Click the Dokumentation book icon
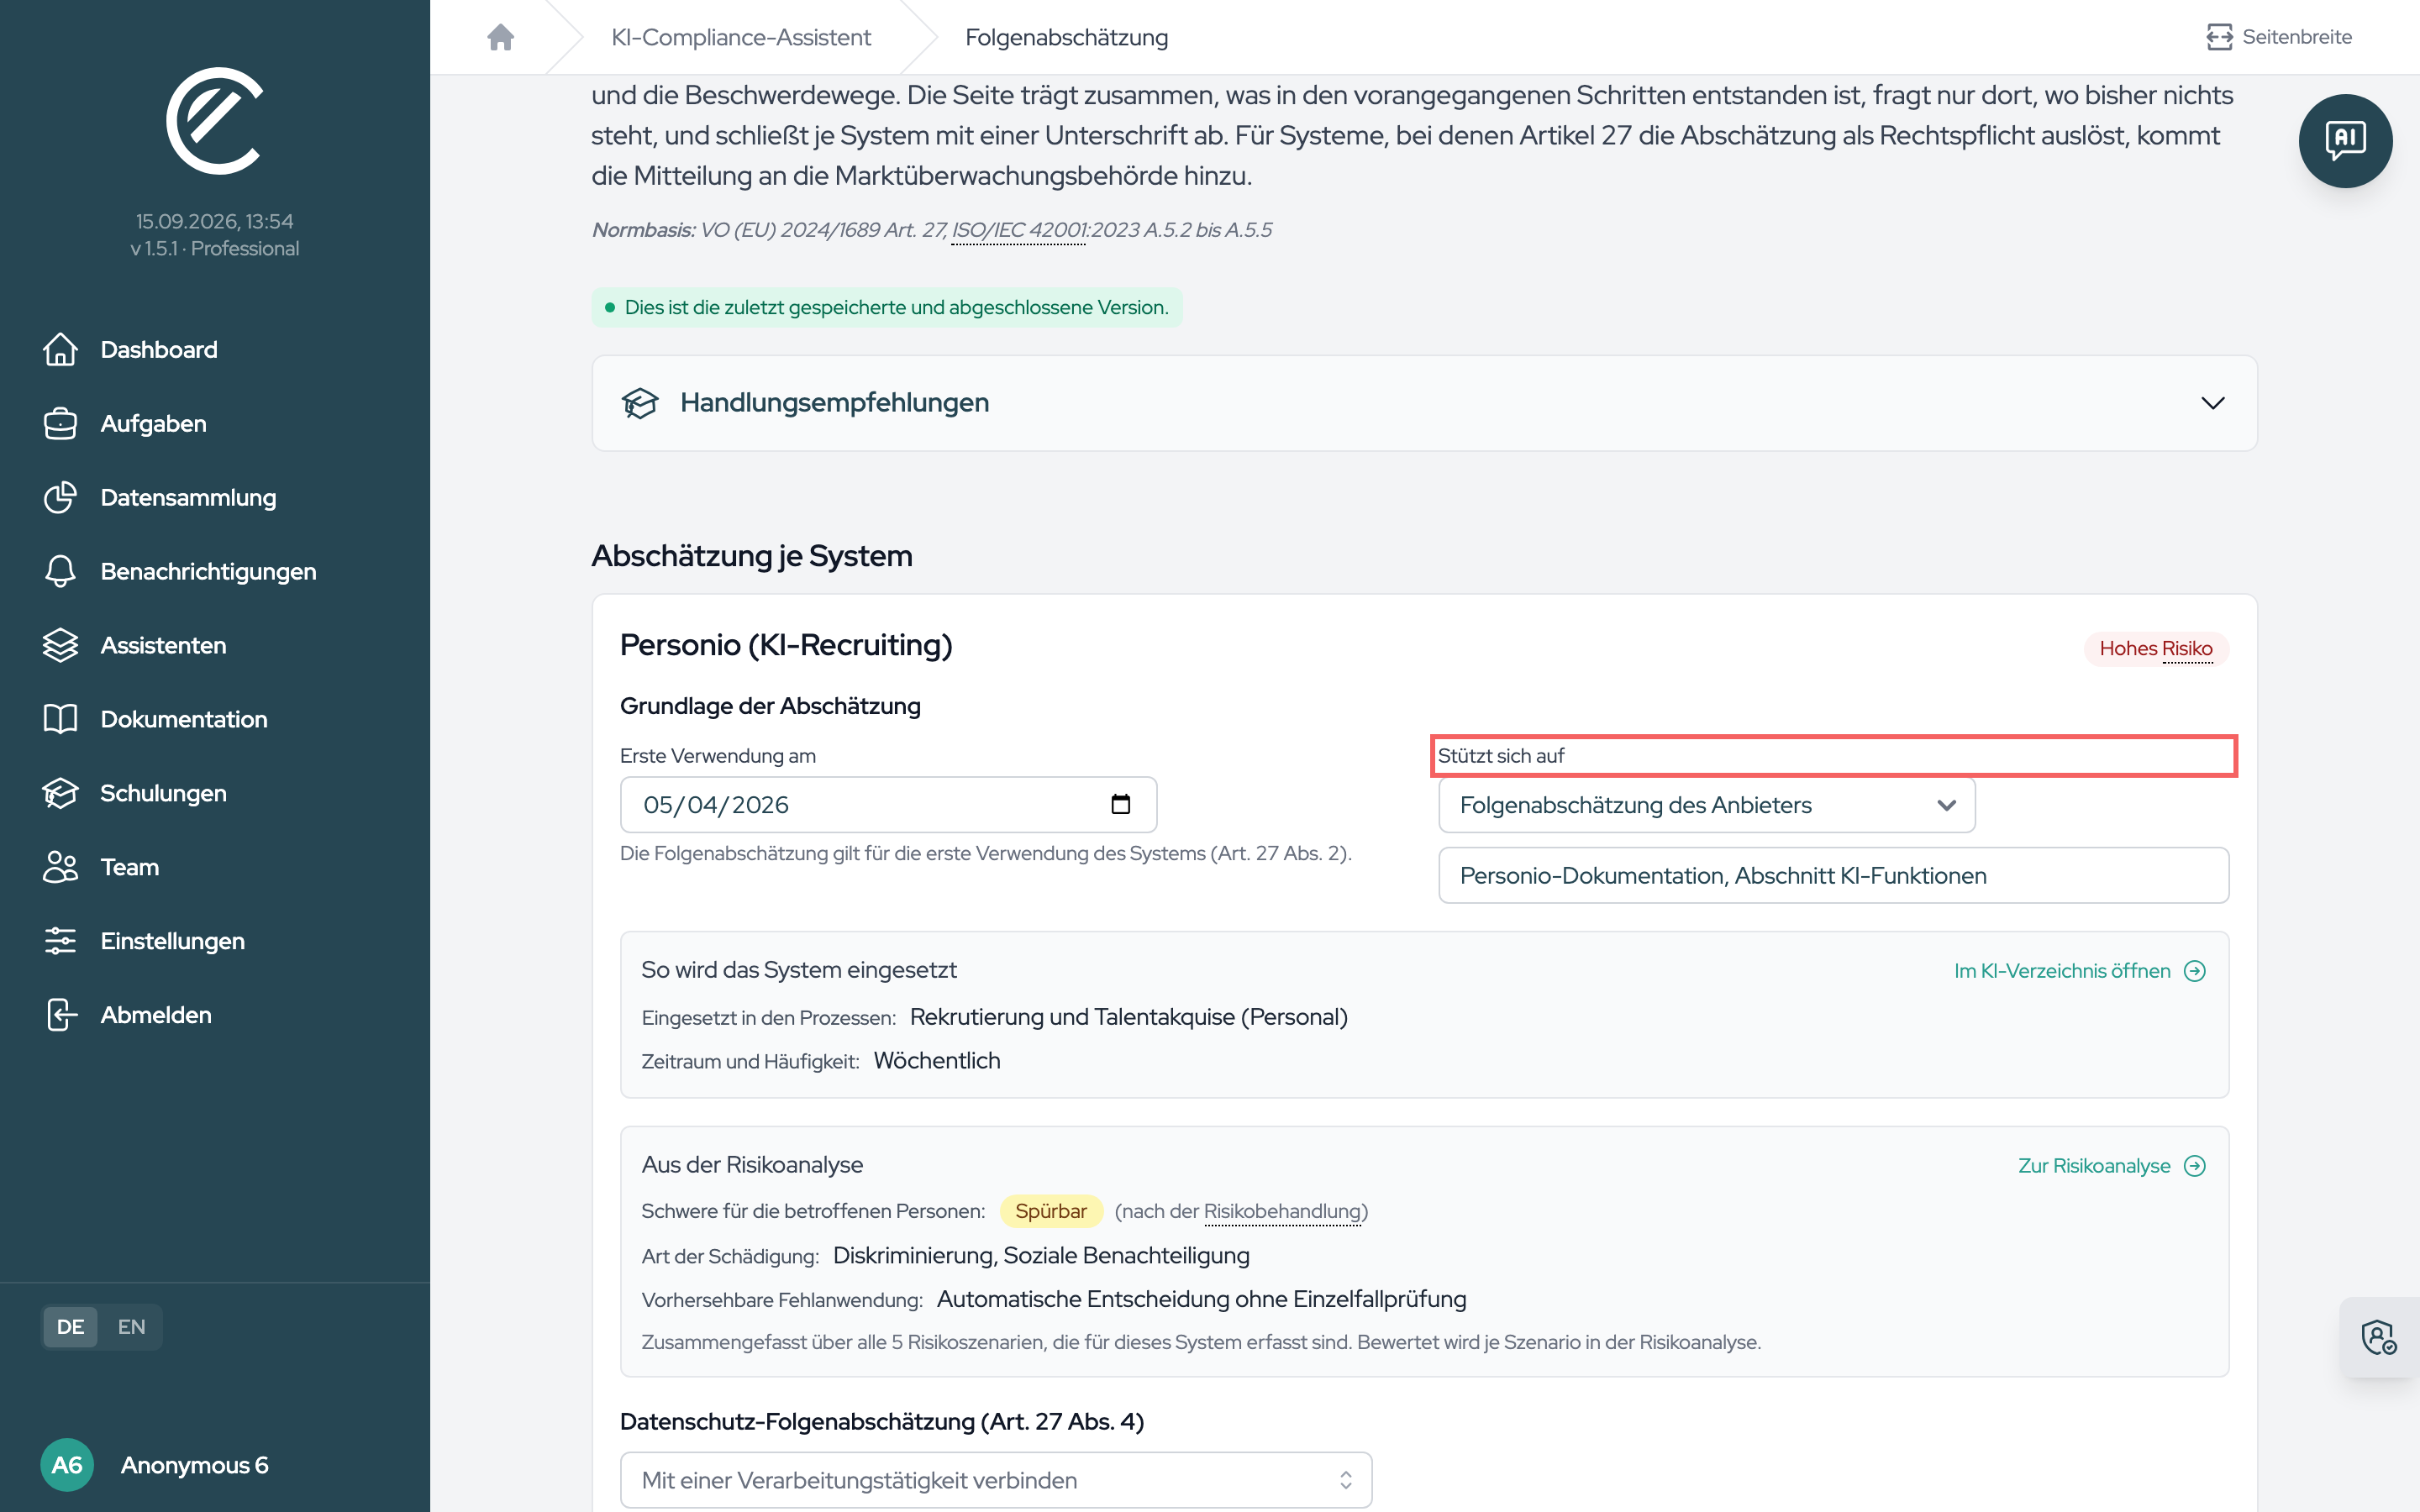 pyautogui.click(x=60, y=719)
